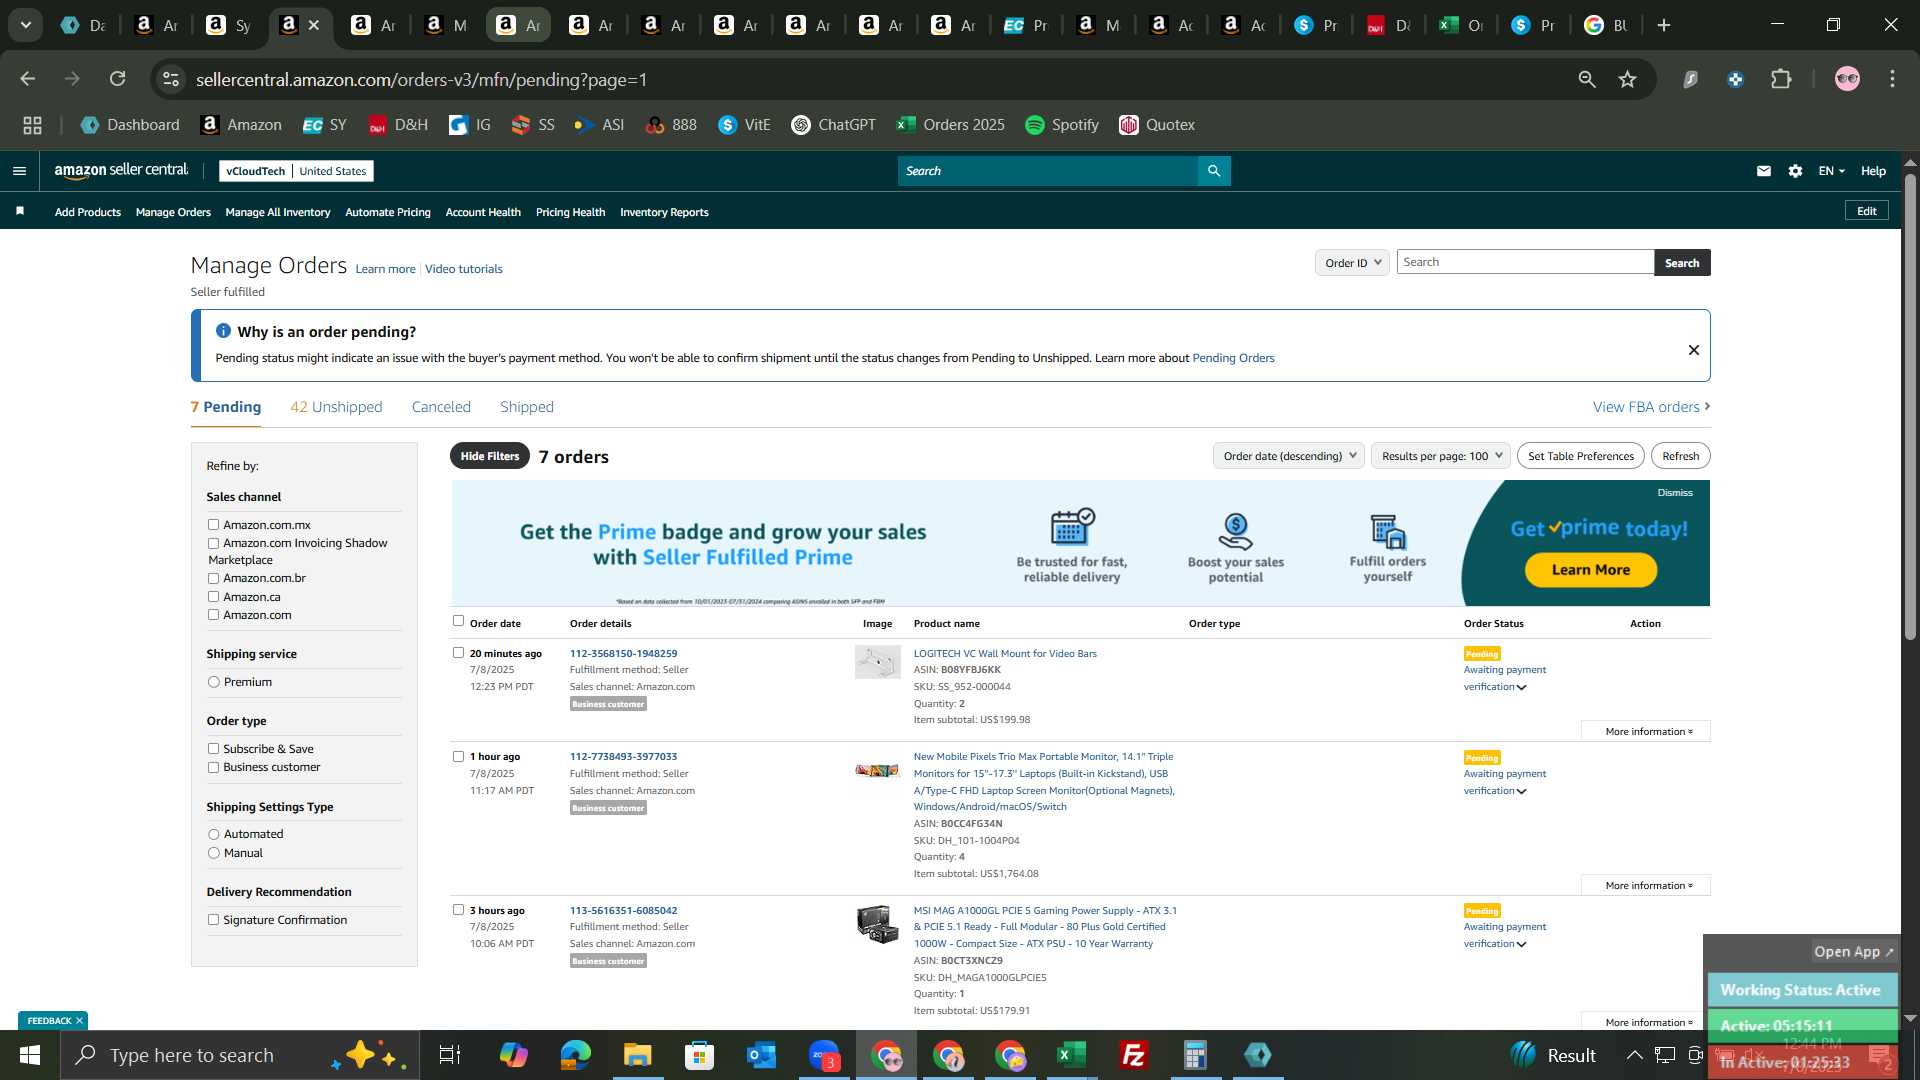Click the Learn More Prime button
The height and width of the screenshot is (1080, 1920).
(x=1591, y=570)
